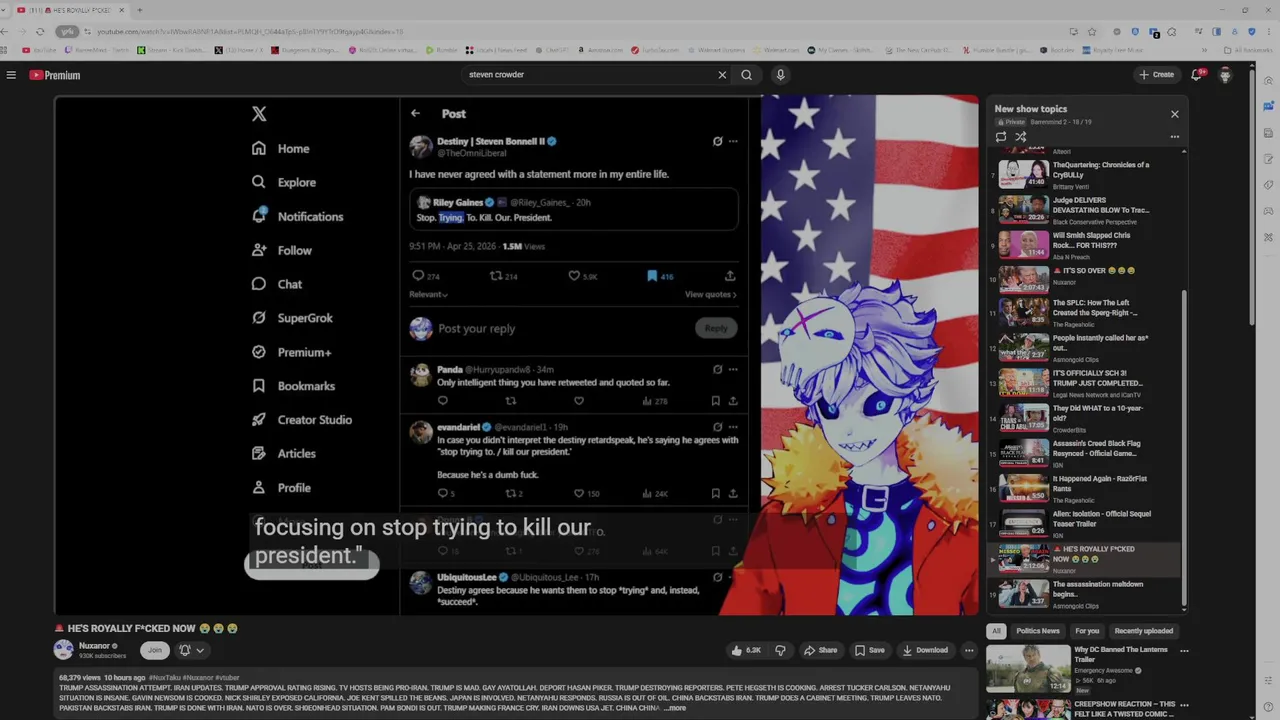Screen dimensions: 1280x720
Task: Play IT'S OFFICIALLY SCH 3 Trump video
Action: (x=1085, y=383)
